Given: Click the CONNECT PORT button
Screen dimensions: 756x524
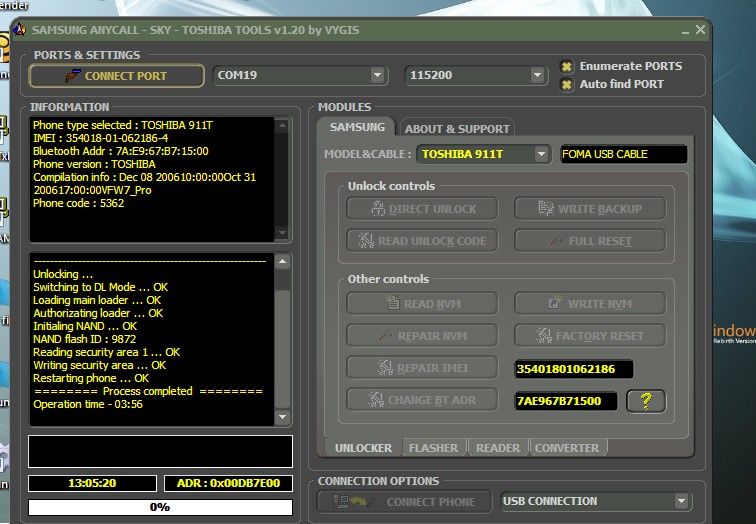Looking at the screenshot, I should tap(117, 76).
